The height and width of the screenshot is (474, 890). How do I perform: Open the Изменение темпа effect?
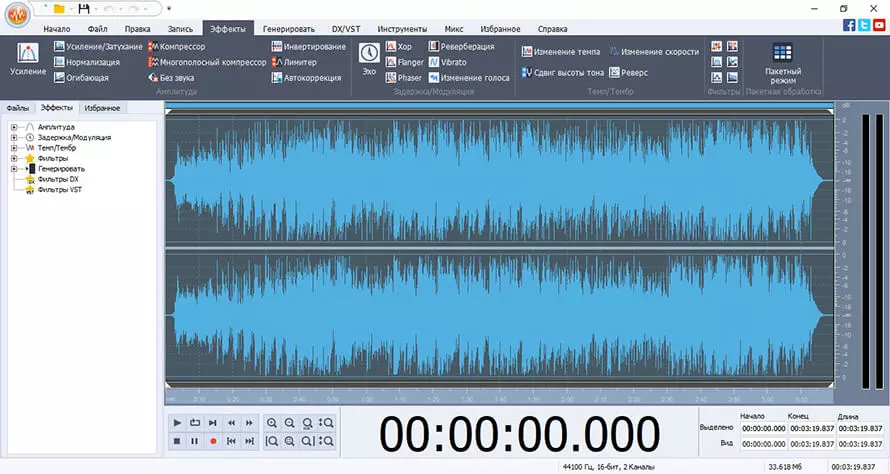click(x=561, y=52)
